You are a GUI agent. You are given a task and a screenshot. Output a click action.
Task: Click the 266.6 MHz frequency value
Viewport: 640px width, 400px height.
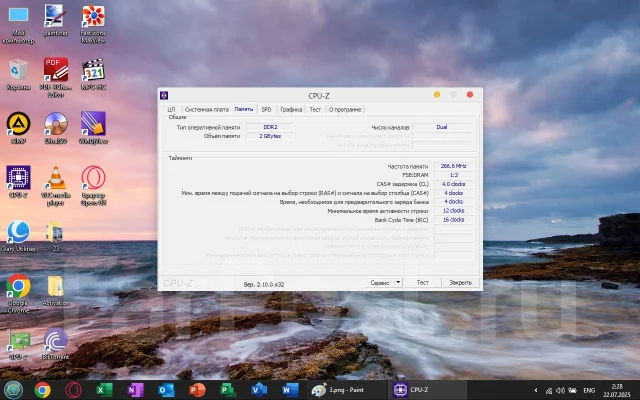click(453, 166)
